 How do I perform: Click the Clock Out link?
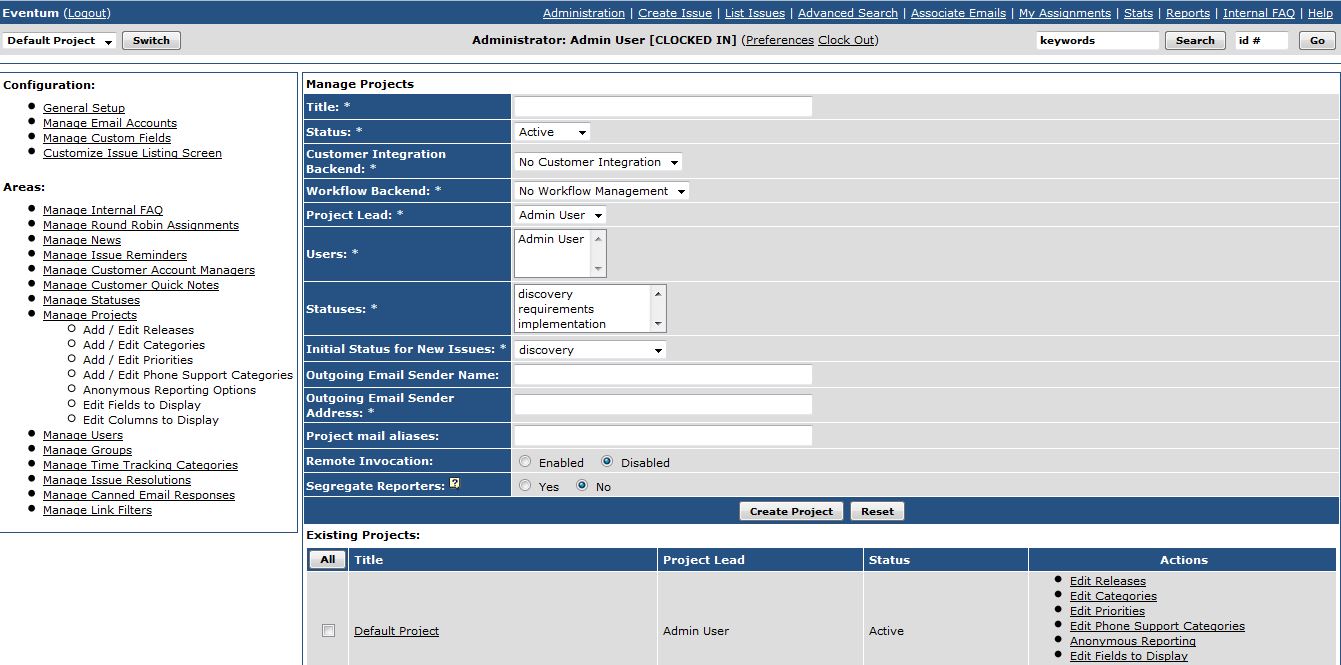(846, 40)
